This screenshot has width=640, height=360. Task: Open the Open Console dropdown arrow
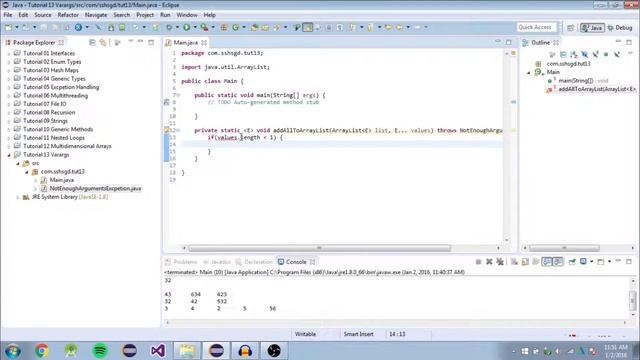609,262
